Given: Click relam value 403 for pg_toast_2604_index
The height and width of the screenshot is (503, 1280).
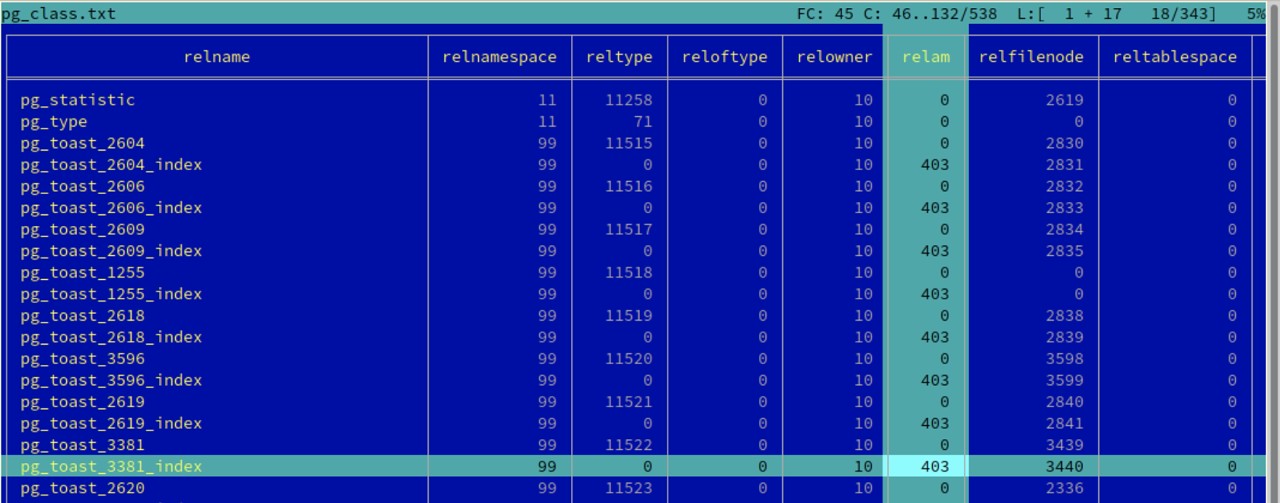Looking at the screenshot, I should coord(935,165).
